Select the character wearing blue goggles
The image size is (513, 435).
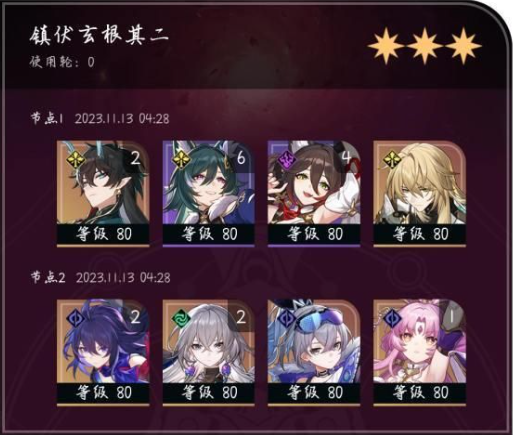coord(314,353)
